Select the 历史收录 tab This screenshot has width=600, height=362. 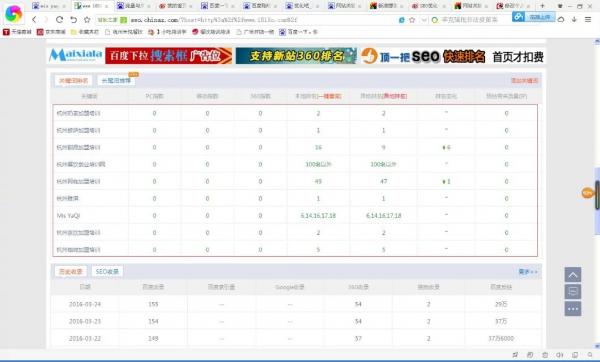click(x=71, y=271)
